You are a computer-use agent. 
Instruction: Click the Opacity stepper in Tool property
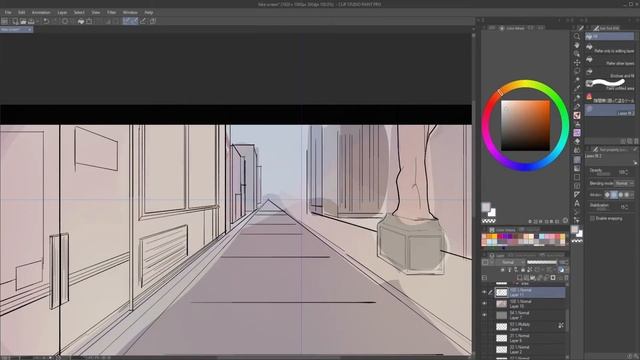[627, 172]
